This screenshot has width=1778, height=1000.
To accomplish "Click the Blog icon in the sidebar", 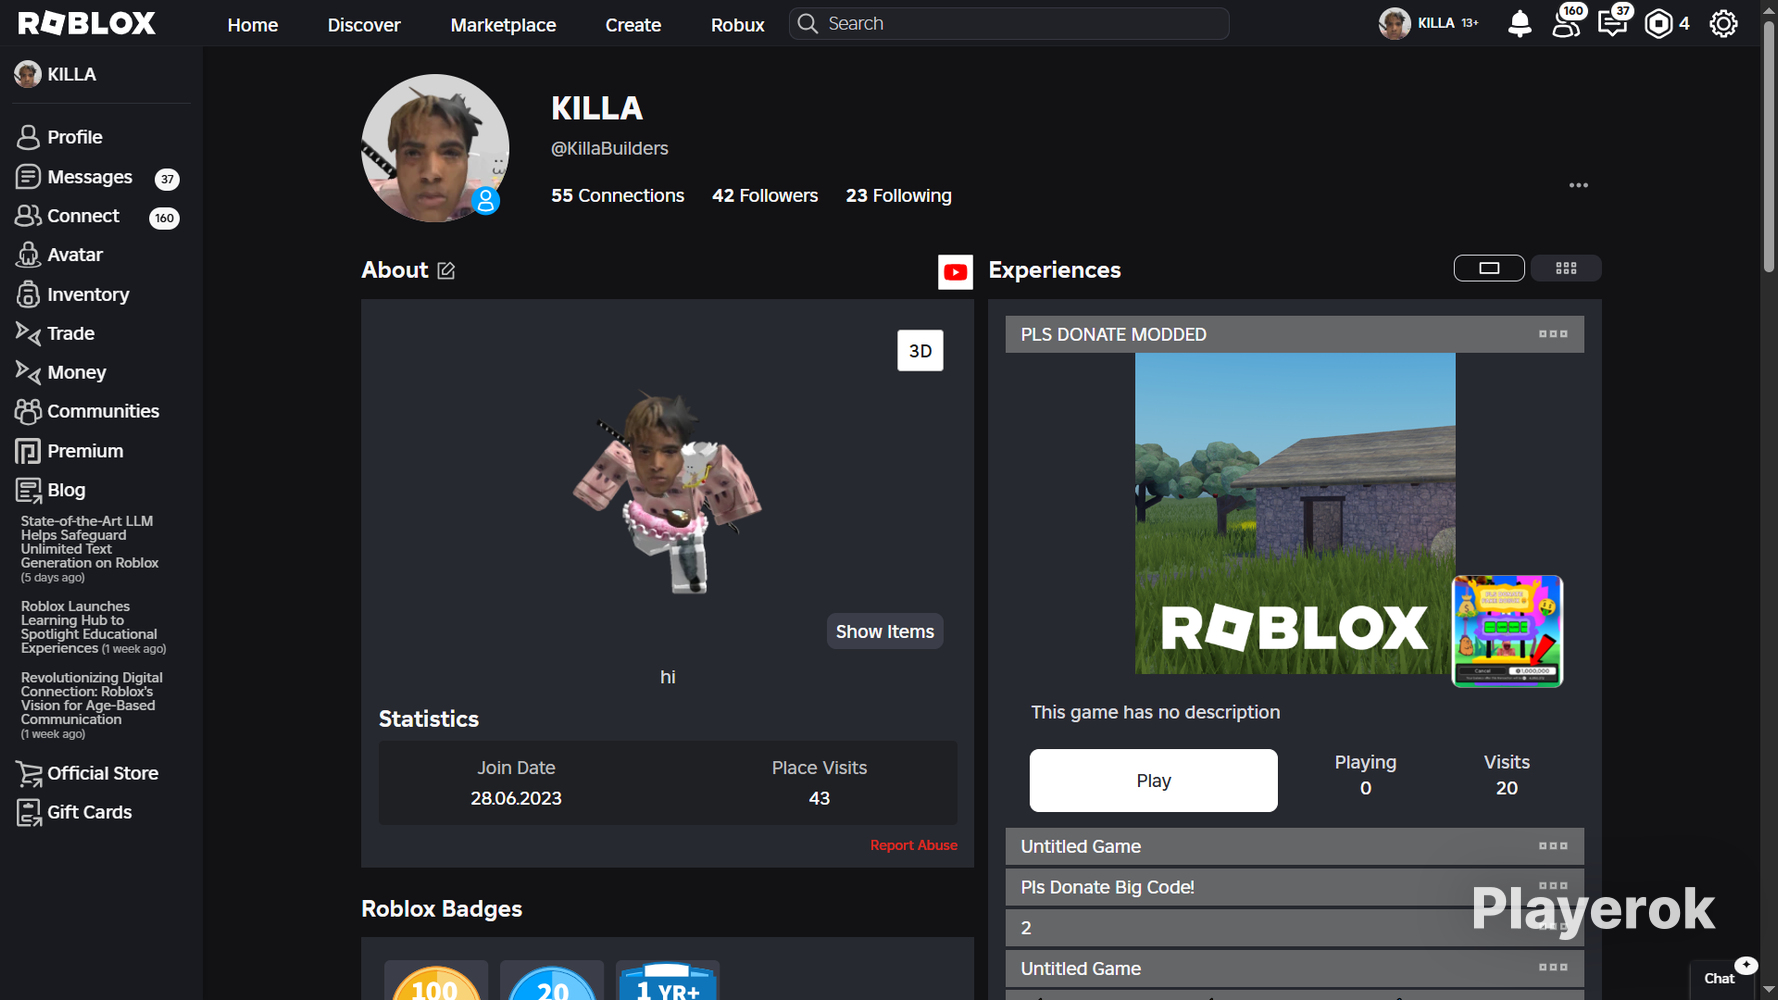I will point(28,490).
